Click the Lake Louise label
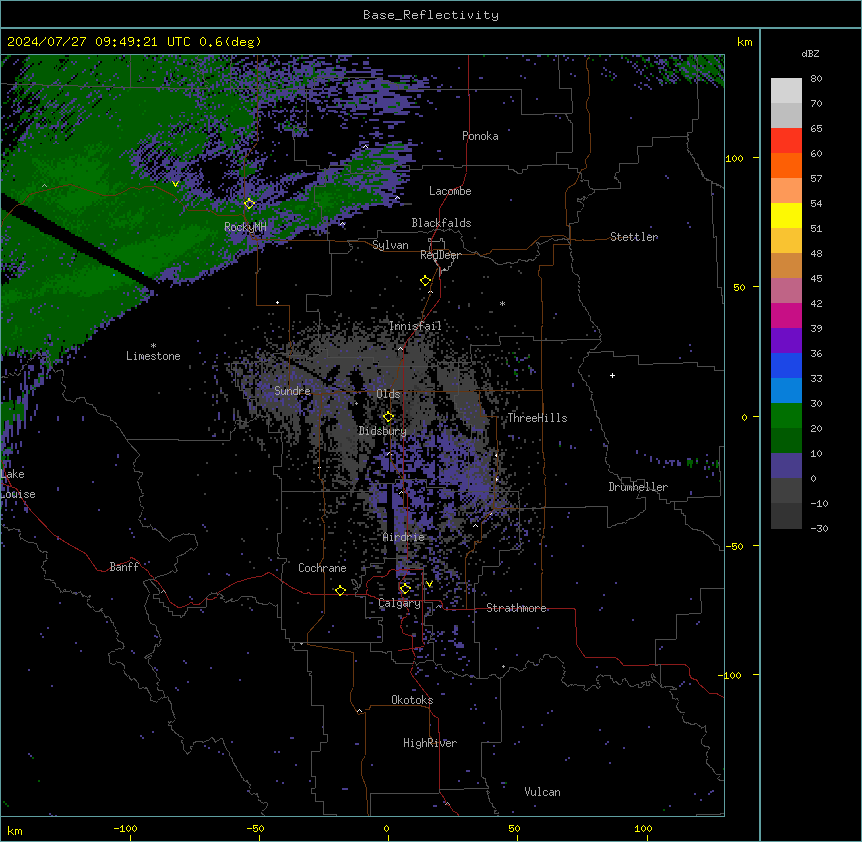 point(18,484)
